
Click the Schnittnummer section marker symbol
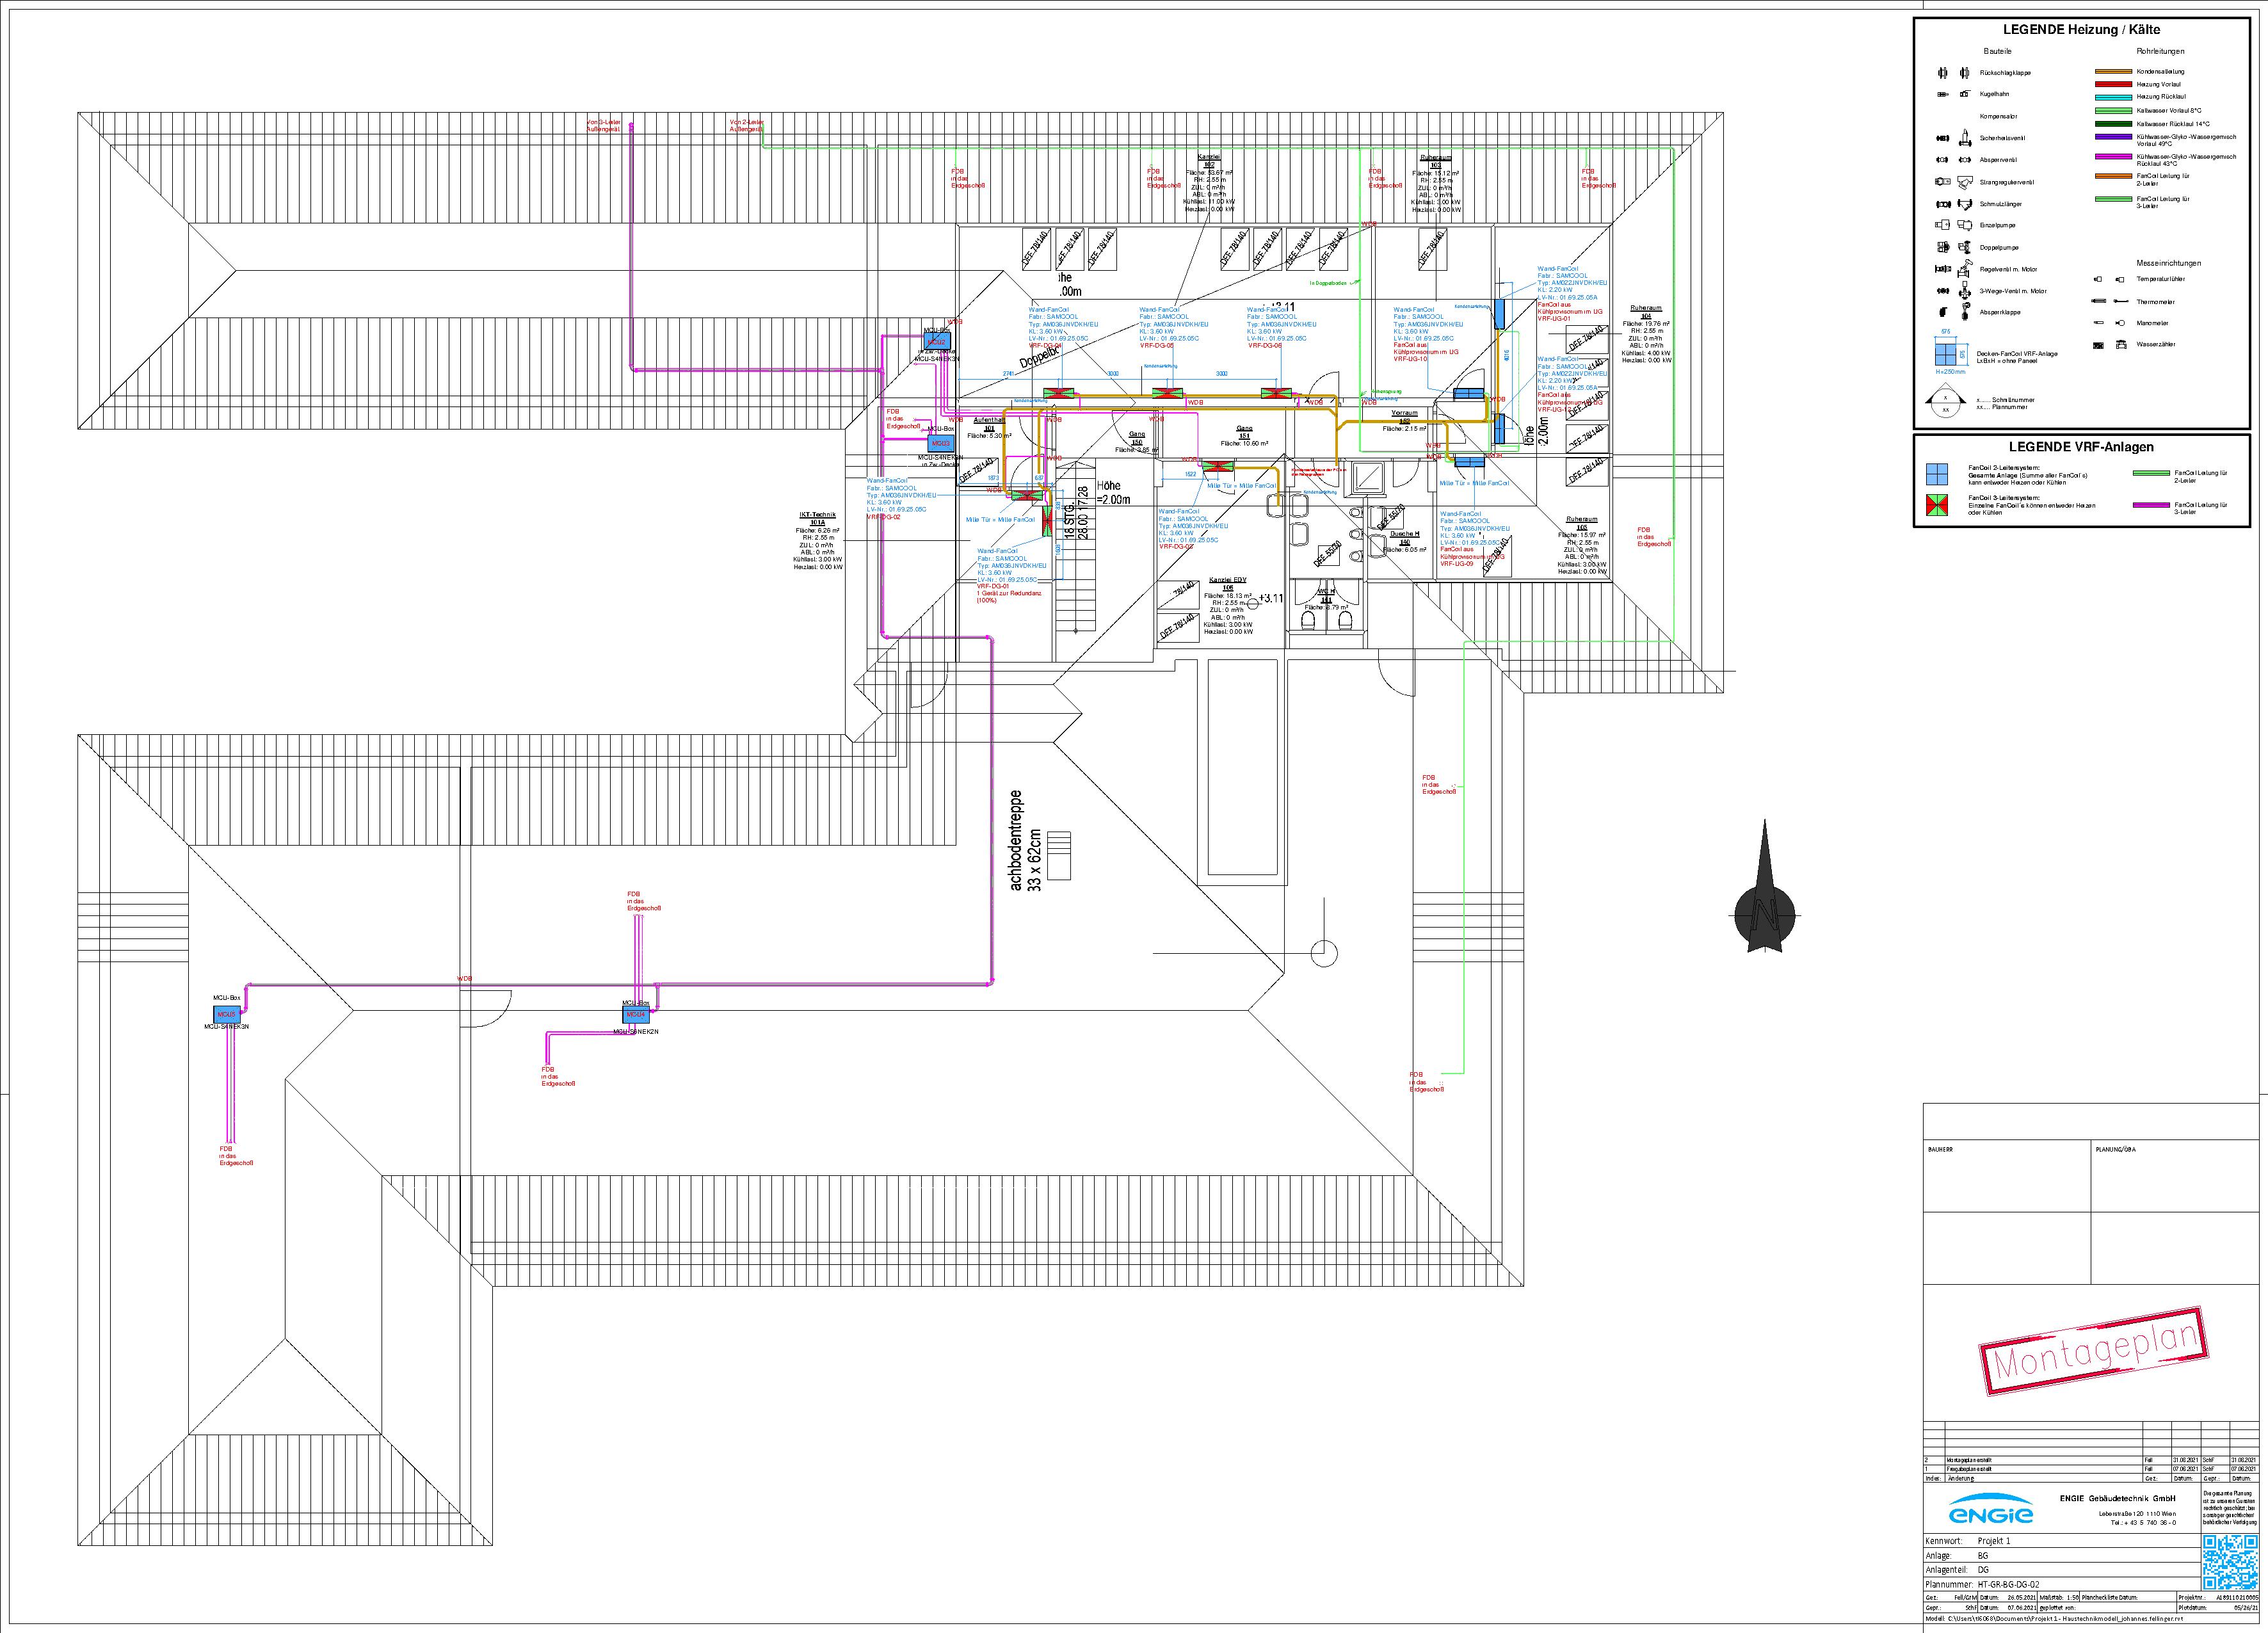[1945, 404]
